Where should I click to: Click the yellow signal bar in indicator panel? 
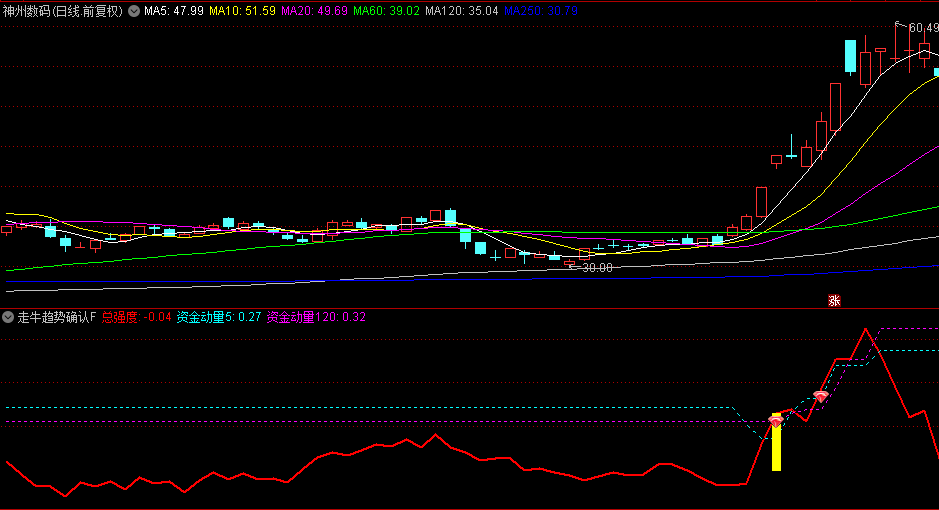click(775, 448)
